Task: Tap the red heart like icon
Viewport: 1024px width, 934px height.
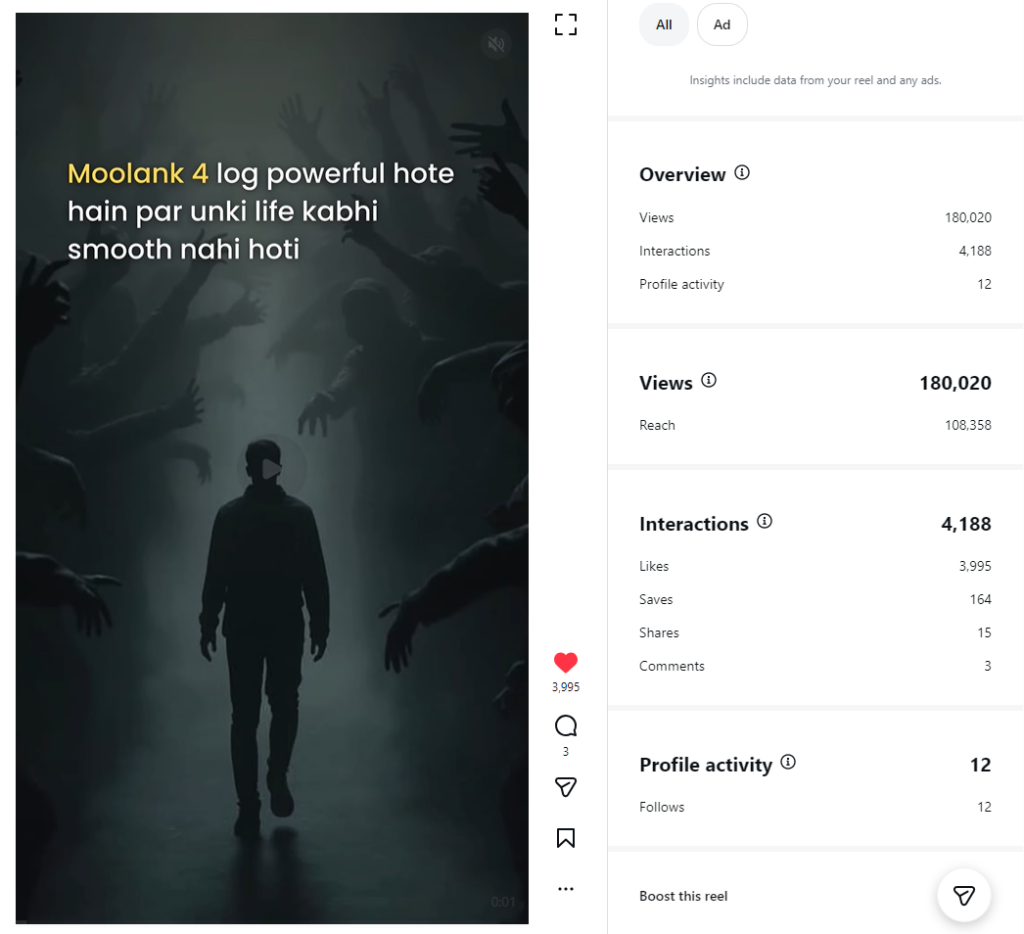Action: click(x=565, y=662)
